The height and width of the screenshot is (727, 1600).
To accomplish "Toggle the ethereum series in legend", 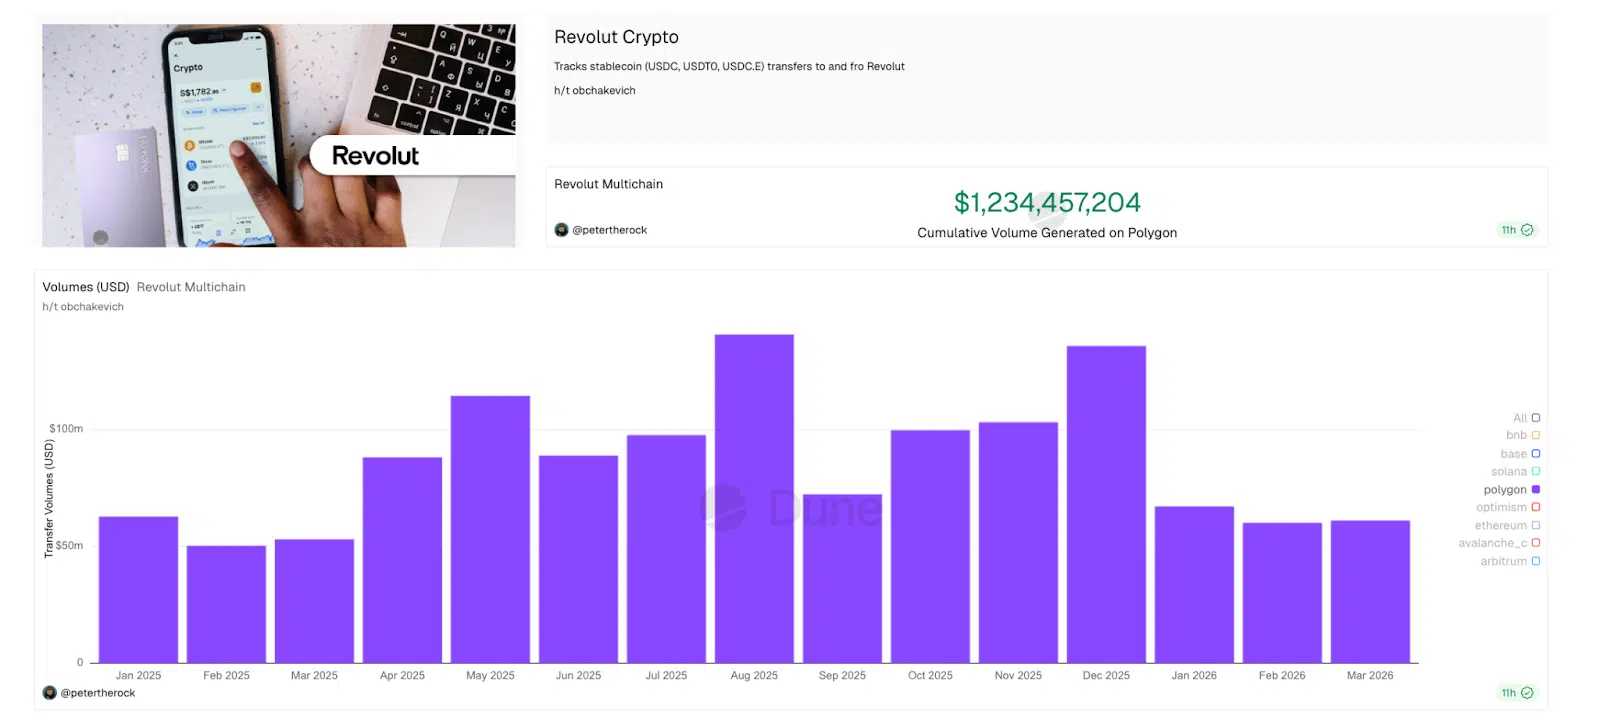I will (x=1507, y=525).
